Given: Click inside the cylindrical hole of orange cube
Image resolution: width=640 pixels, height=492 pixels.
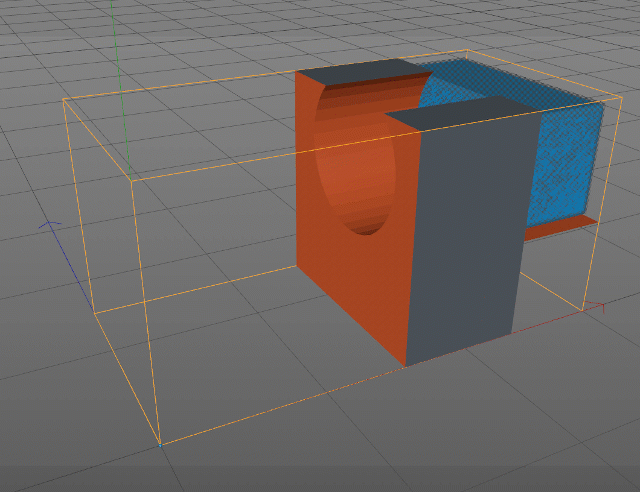Looking at the screenshot, I should click(356, 161).
